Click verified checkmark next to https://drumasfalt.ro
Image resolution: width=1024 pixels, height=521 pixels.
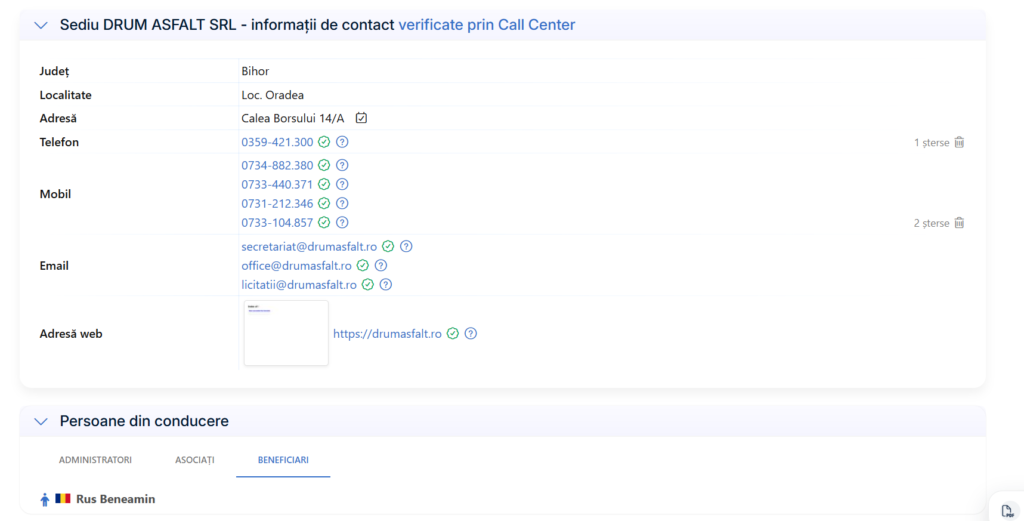(x=453, y=334)
